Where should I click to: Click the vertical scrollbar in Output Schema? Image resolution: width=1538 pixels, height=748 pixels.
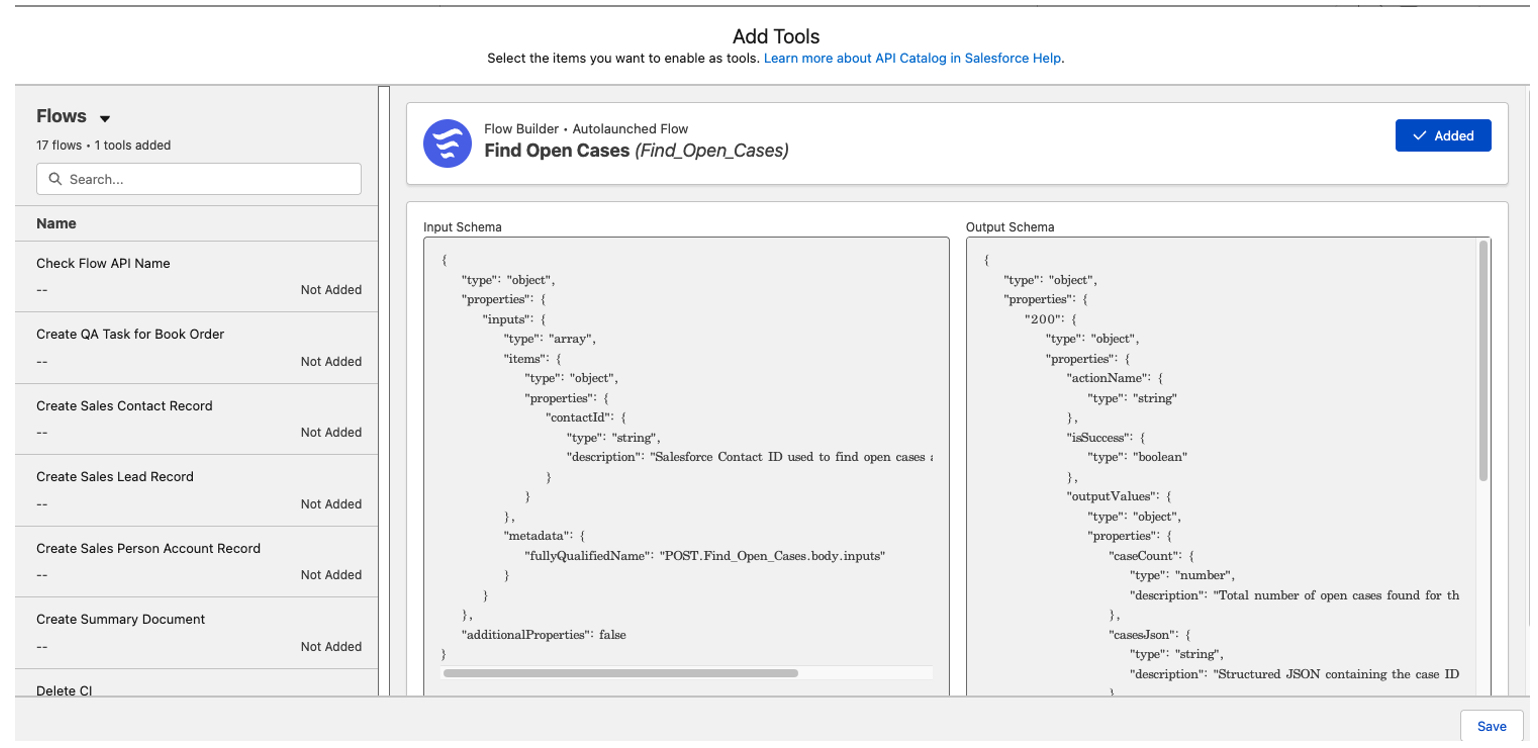pos(1483,360)
